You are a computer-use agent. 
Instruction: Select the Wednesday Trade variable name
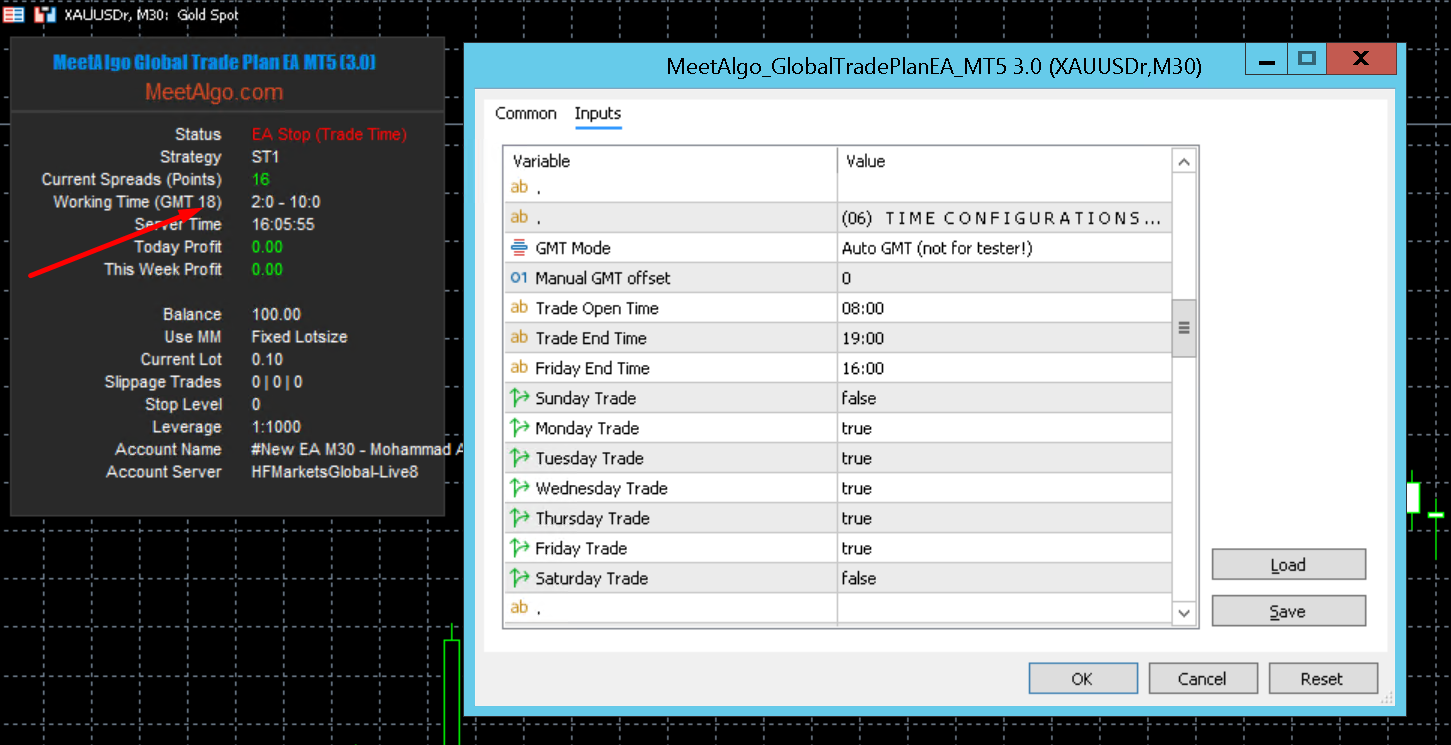(x=601, y=488)
